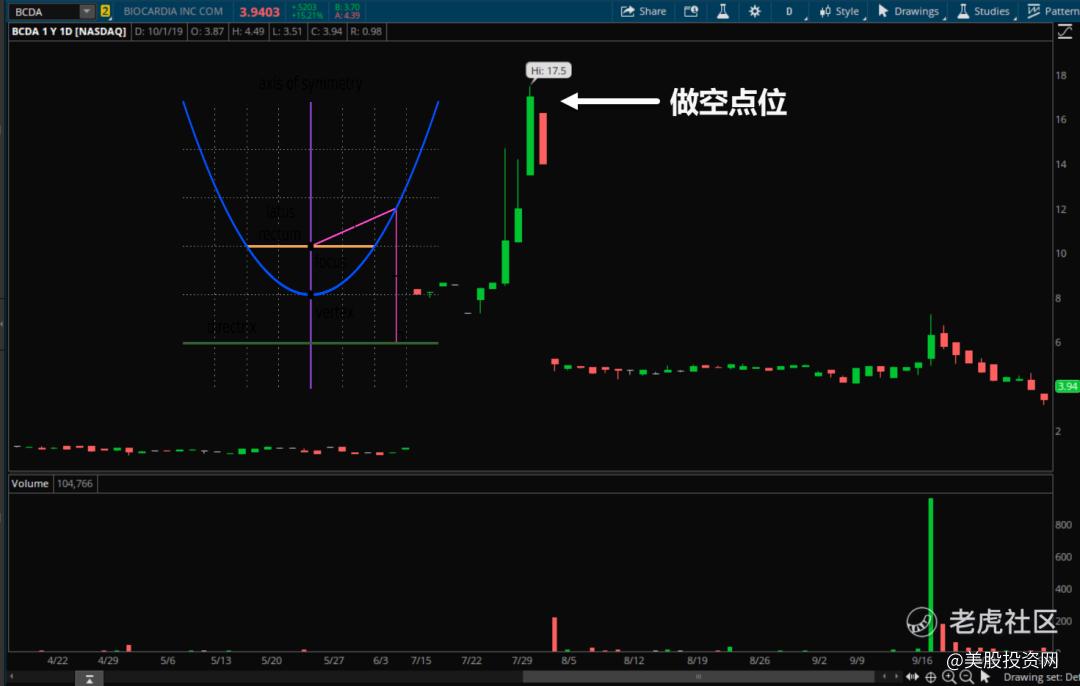The width and height of the screenshot is (1080, 686).
Task: Click the yellow symbol link number 2 icon
Action: tap(105, 11)
